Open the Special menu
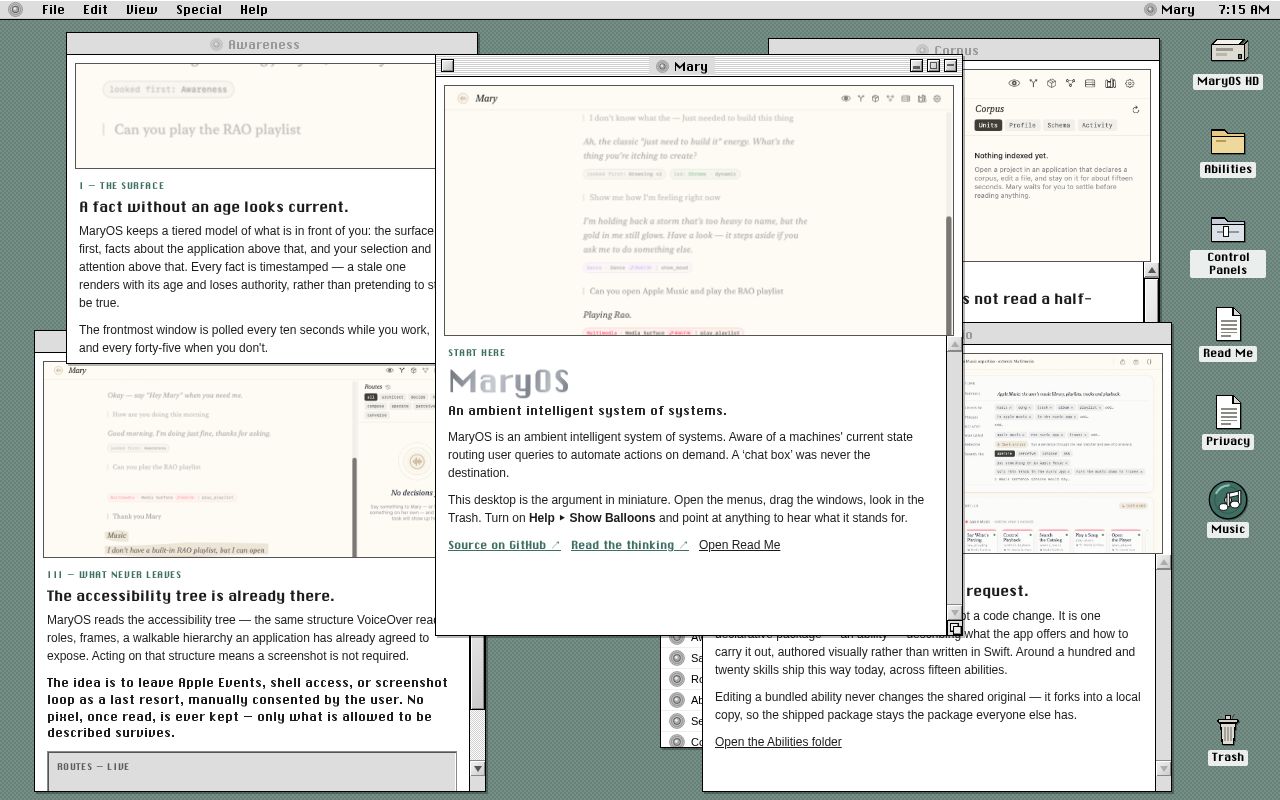The width and height of the screenshot is (1280, 800). pos(199,9)
